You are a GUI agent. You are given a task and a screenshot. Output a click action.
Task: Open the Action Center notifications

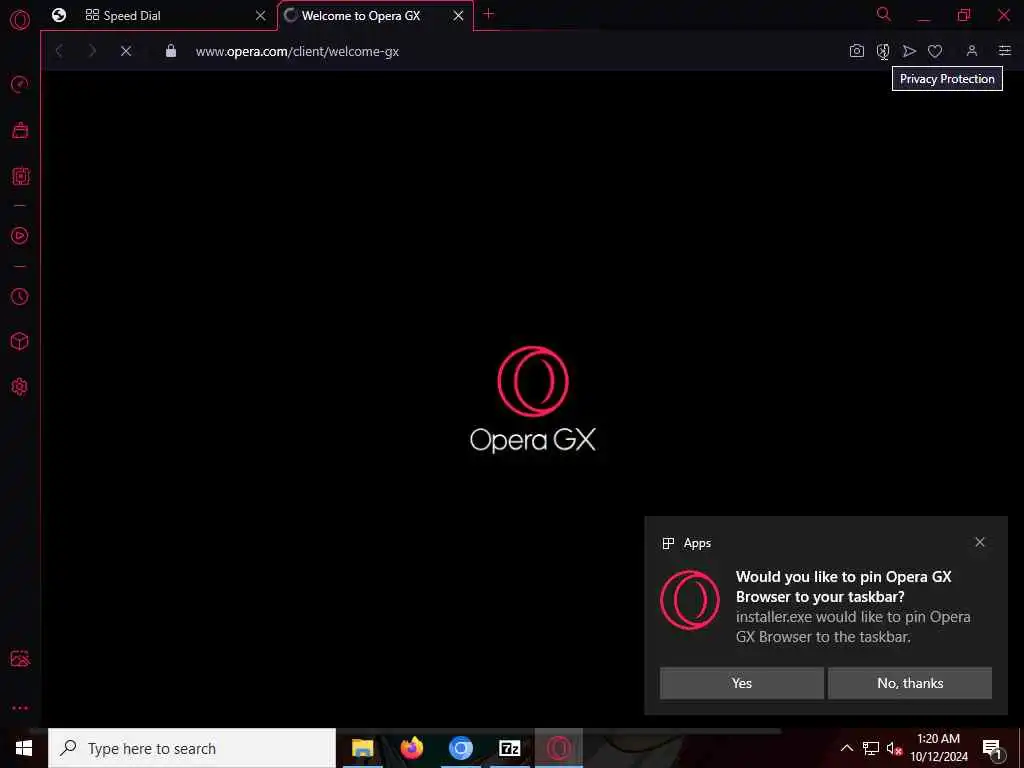[992, 748]
